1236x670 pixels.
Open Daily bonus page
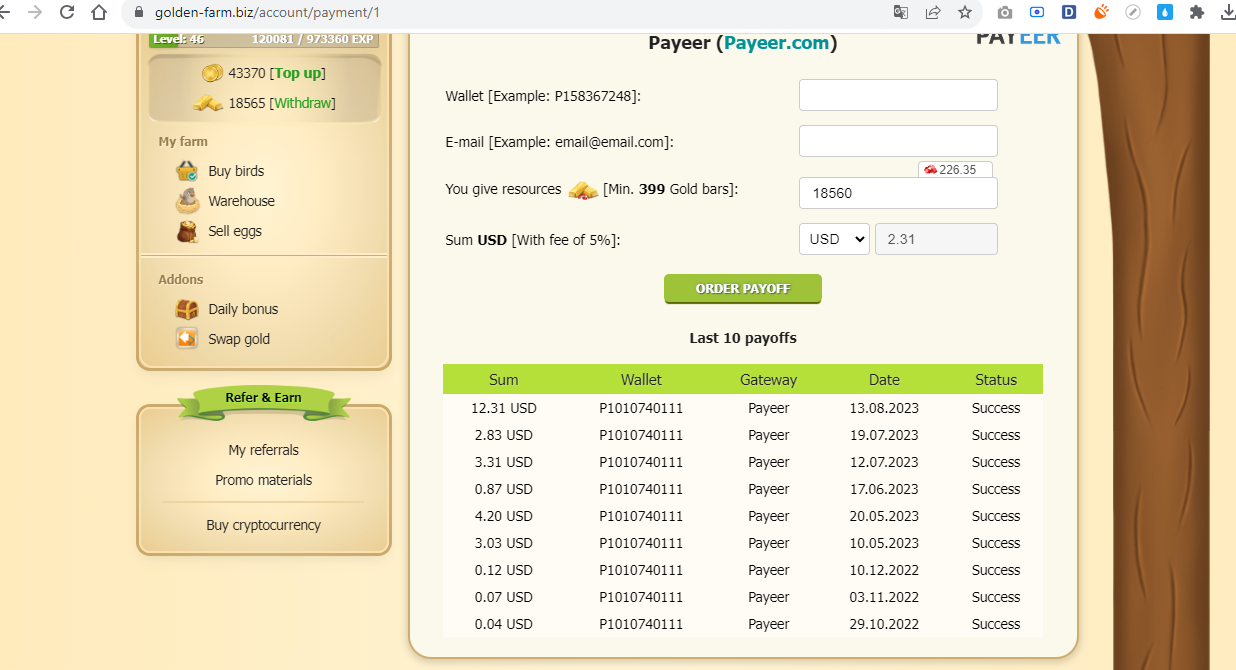[243, 309]
